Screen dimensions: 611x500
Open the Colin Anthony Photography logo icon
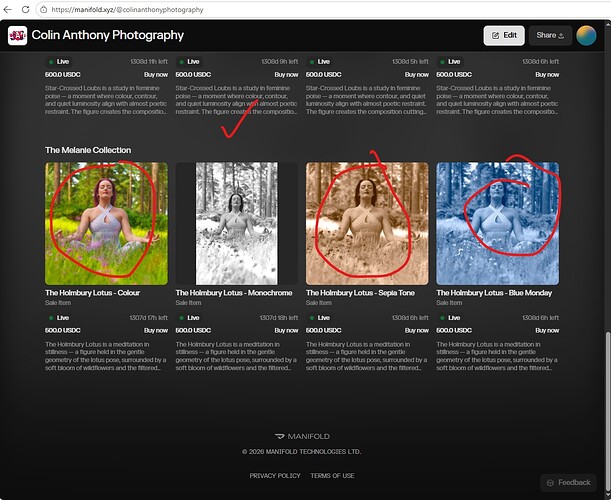(18, 35)
